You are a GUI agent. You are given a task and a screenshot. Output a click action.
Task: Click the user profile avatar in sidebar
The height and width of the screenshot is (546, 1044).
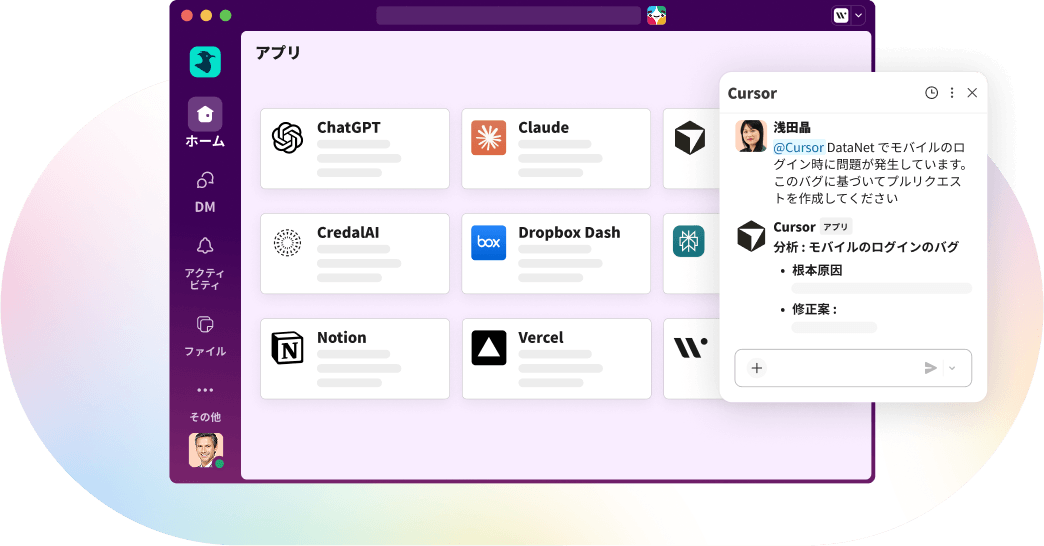click(206, 450)
